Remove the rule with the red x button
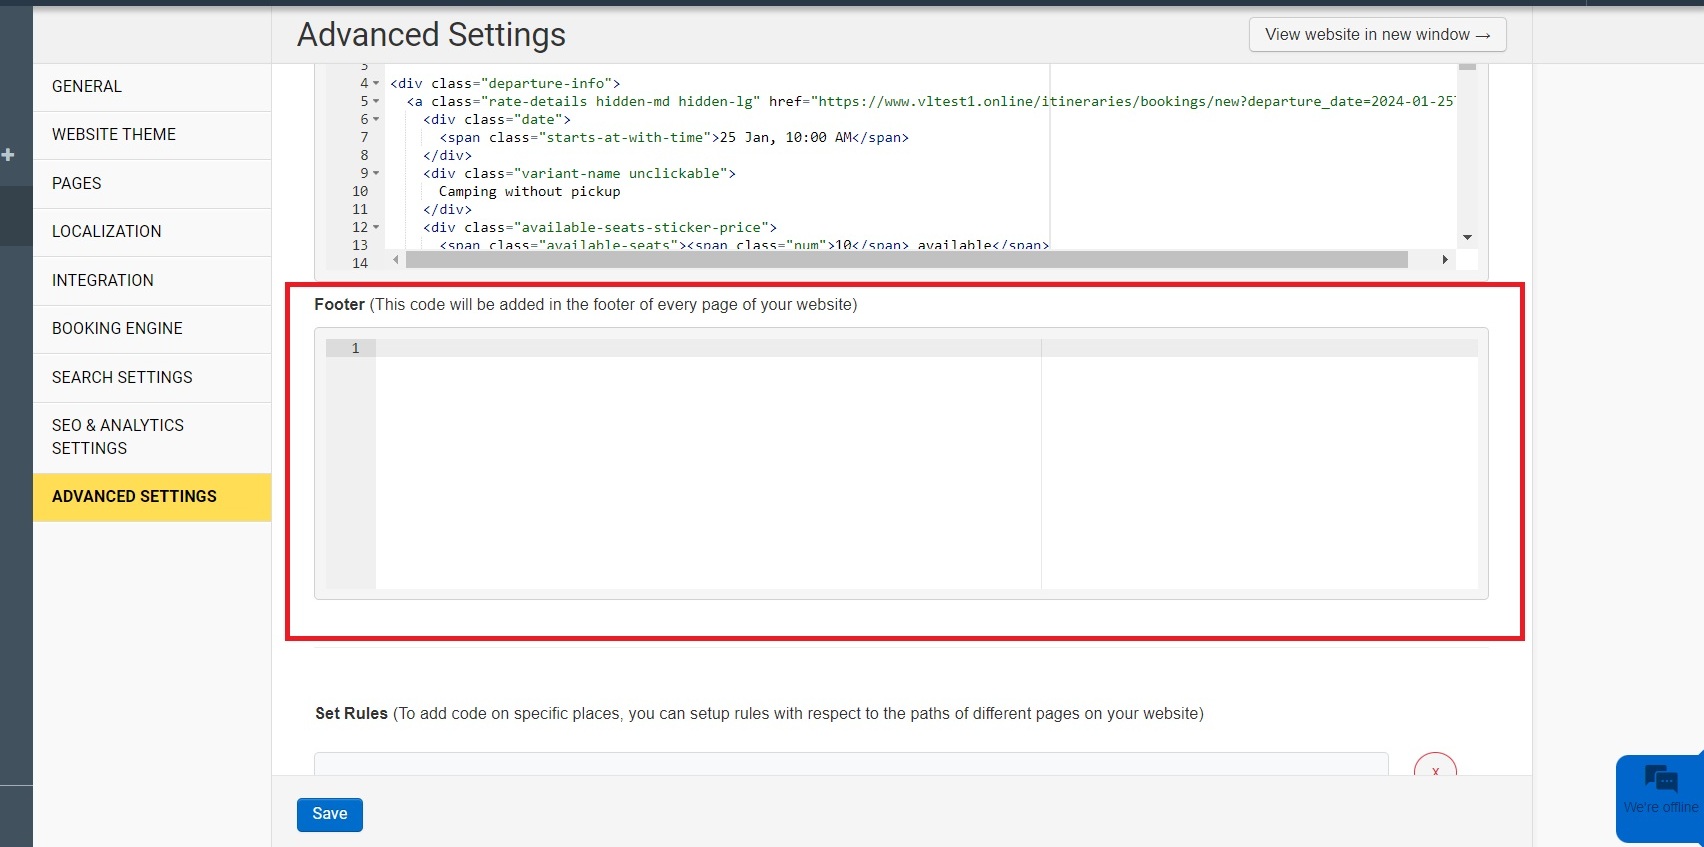Image resolution: width=1704 pixels, height=847 pixels. click(x=1435, y=768)
